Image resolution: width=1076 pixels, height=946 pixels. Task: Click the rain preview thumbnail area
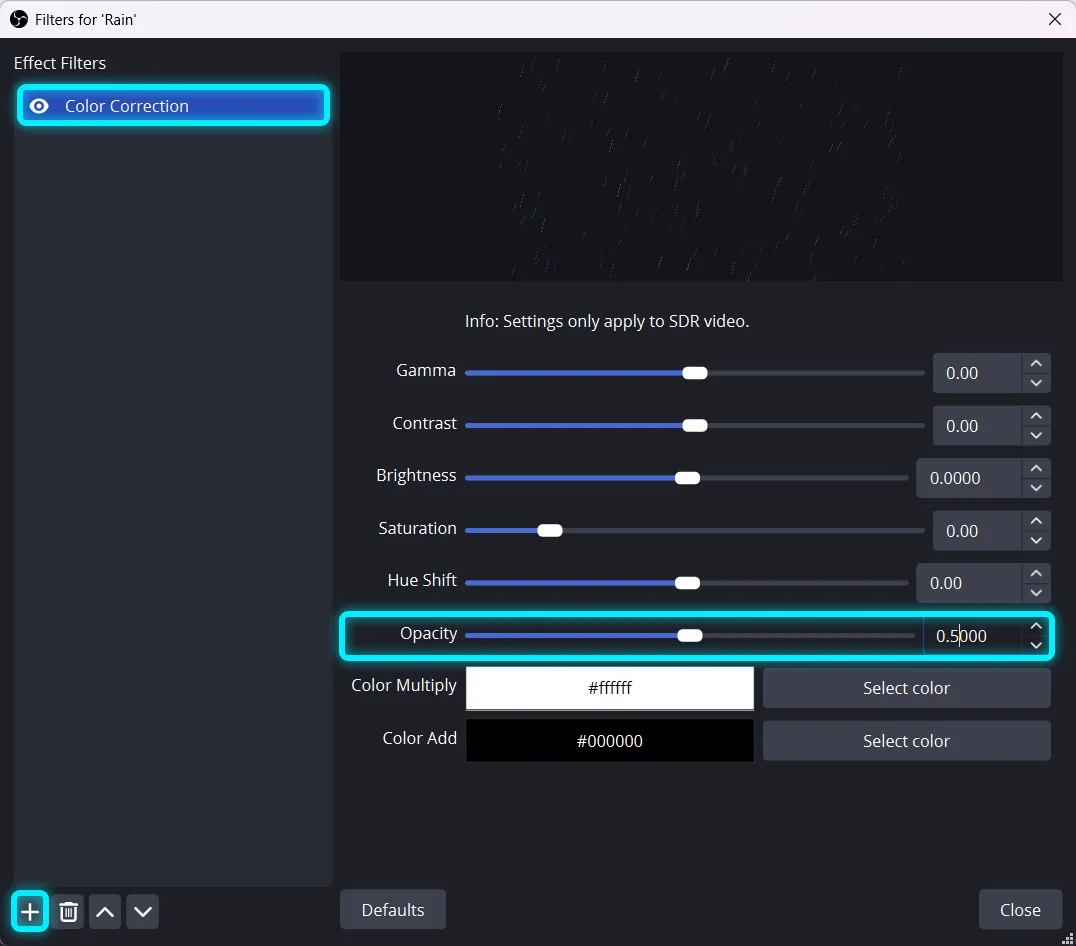701,167
